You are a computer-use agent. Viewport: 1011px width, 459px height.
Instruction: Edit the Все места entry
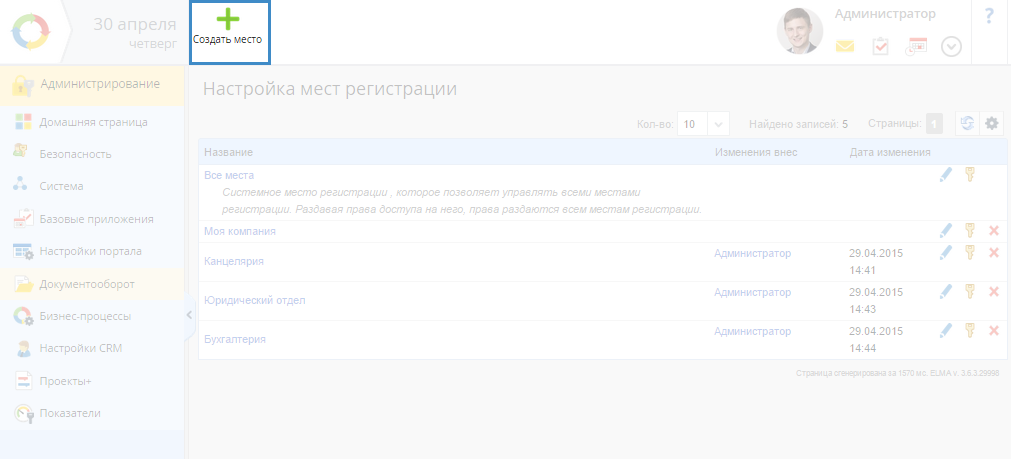(x=946, y=175)
